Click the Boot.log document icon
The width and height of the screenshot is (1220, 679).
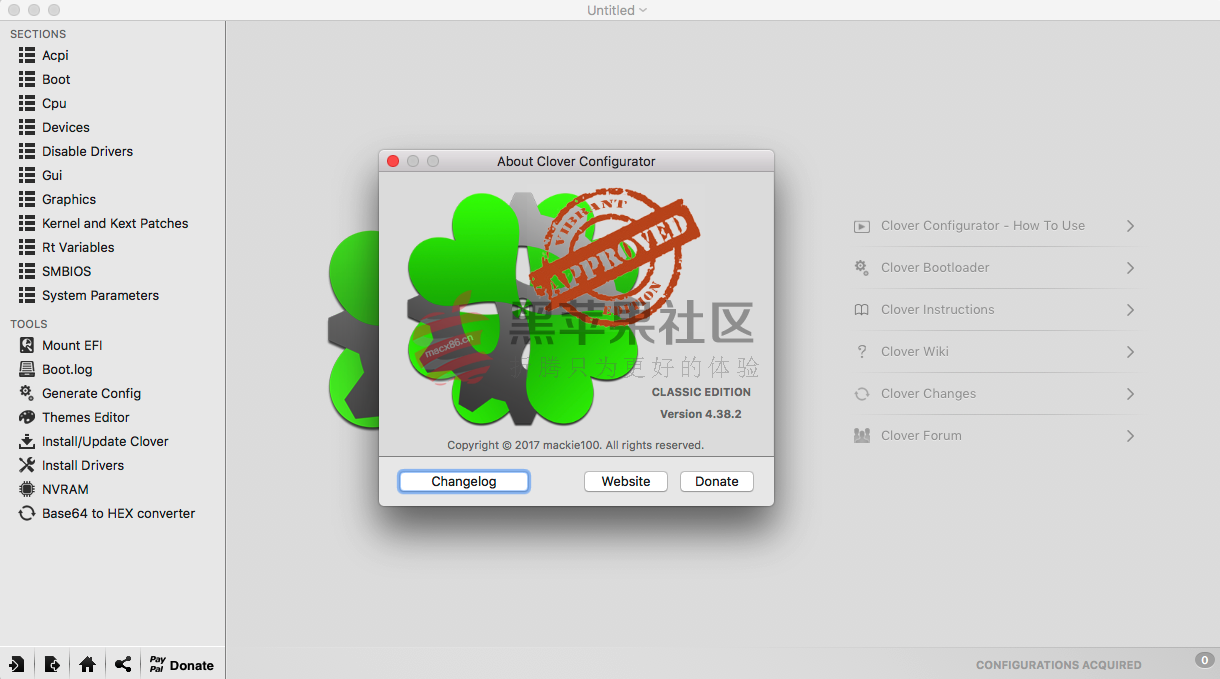click(x=27, y=369)
